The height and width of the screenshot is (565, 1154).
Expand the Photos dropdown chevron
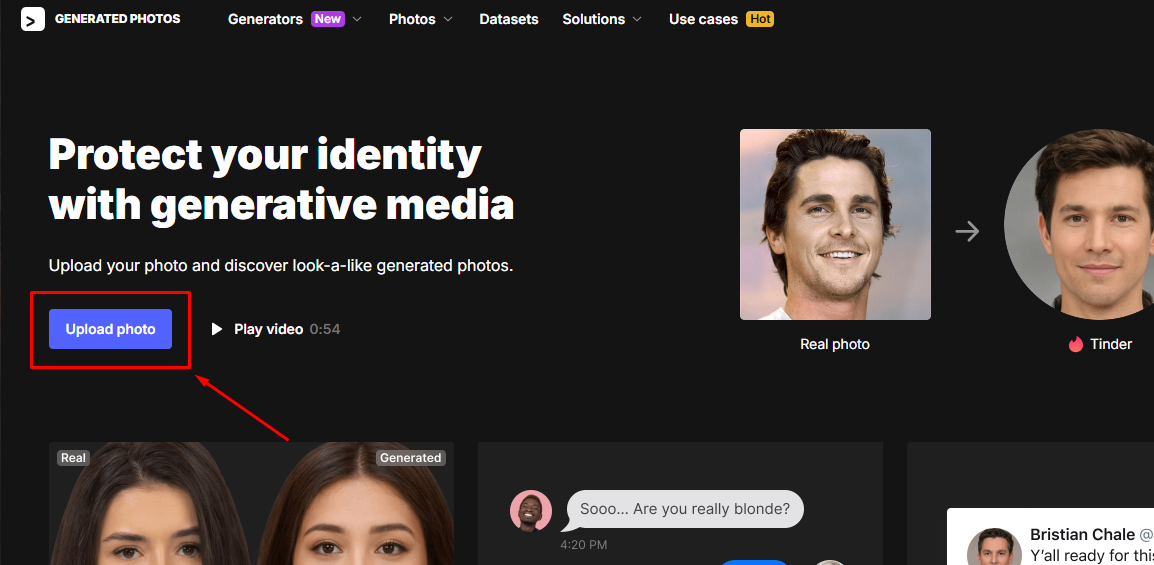point(449,19)
